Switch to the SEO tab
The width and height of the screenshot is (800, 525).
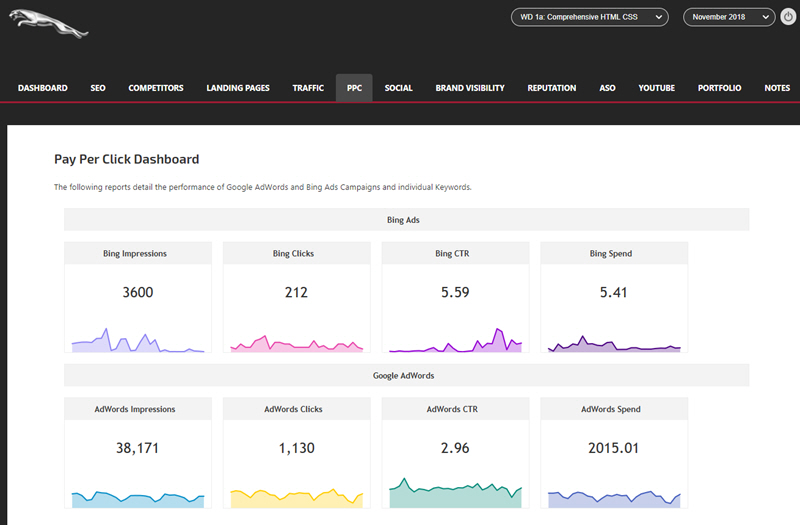pos(98,88)
